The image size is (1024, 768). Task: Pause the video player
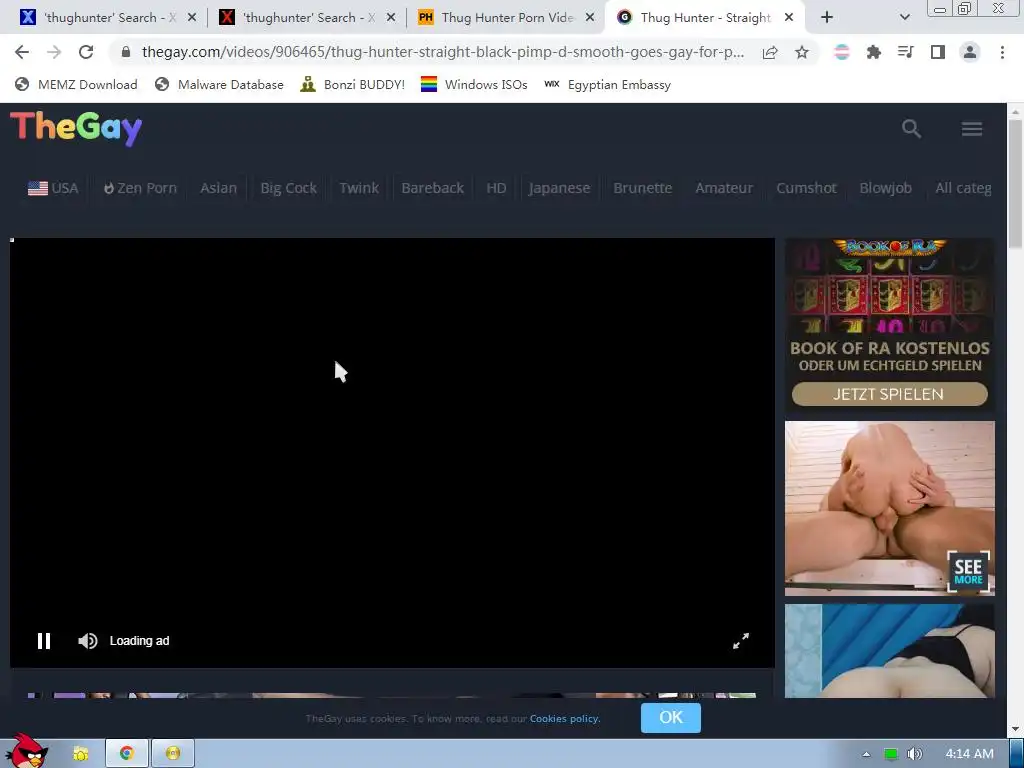pos(44,641)
